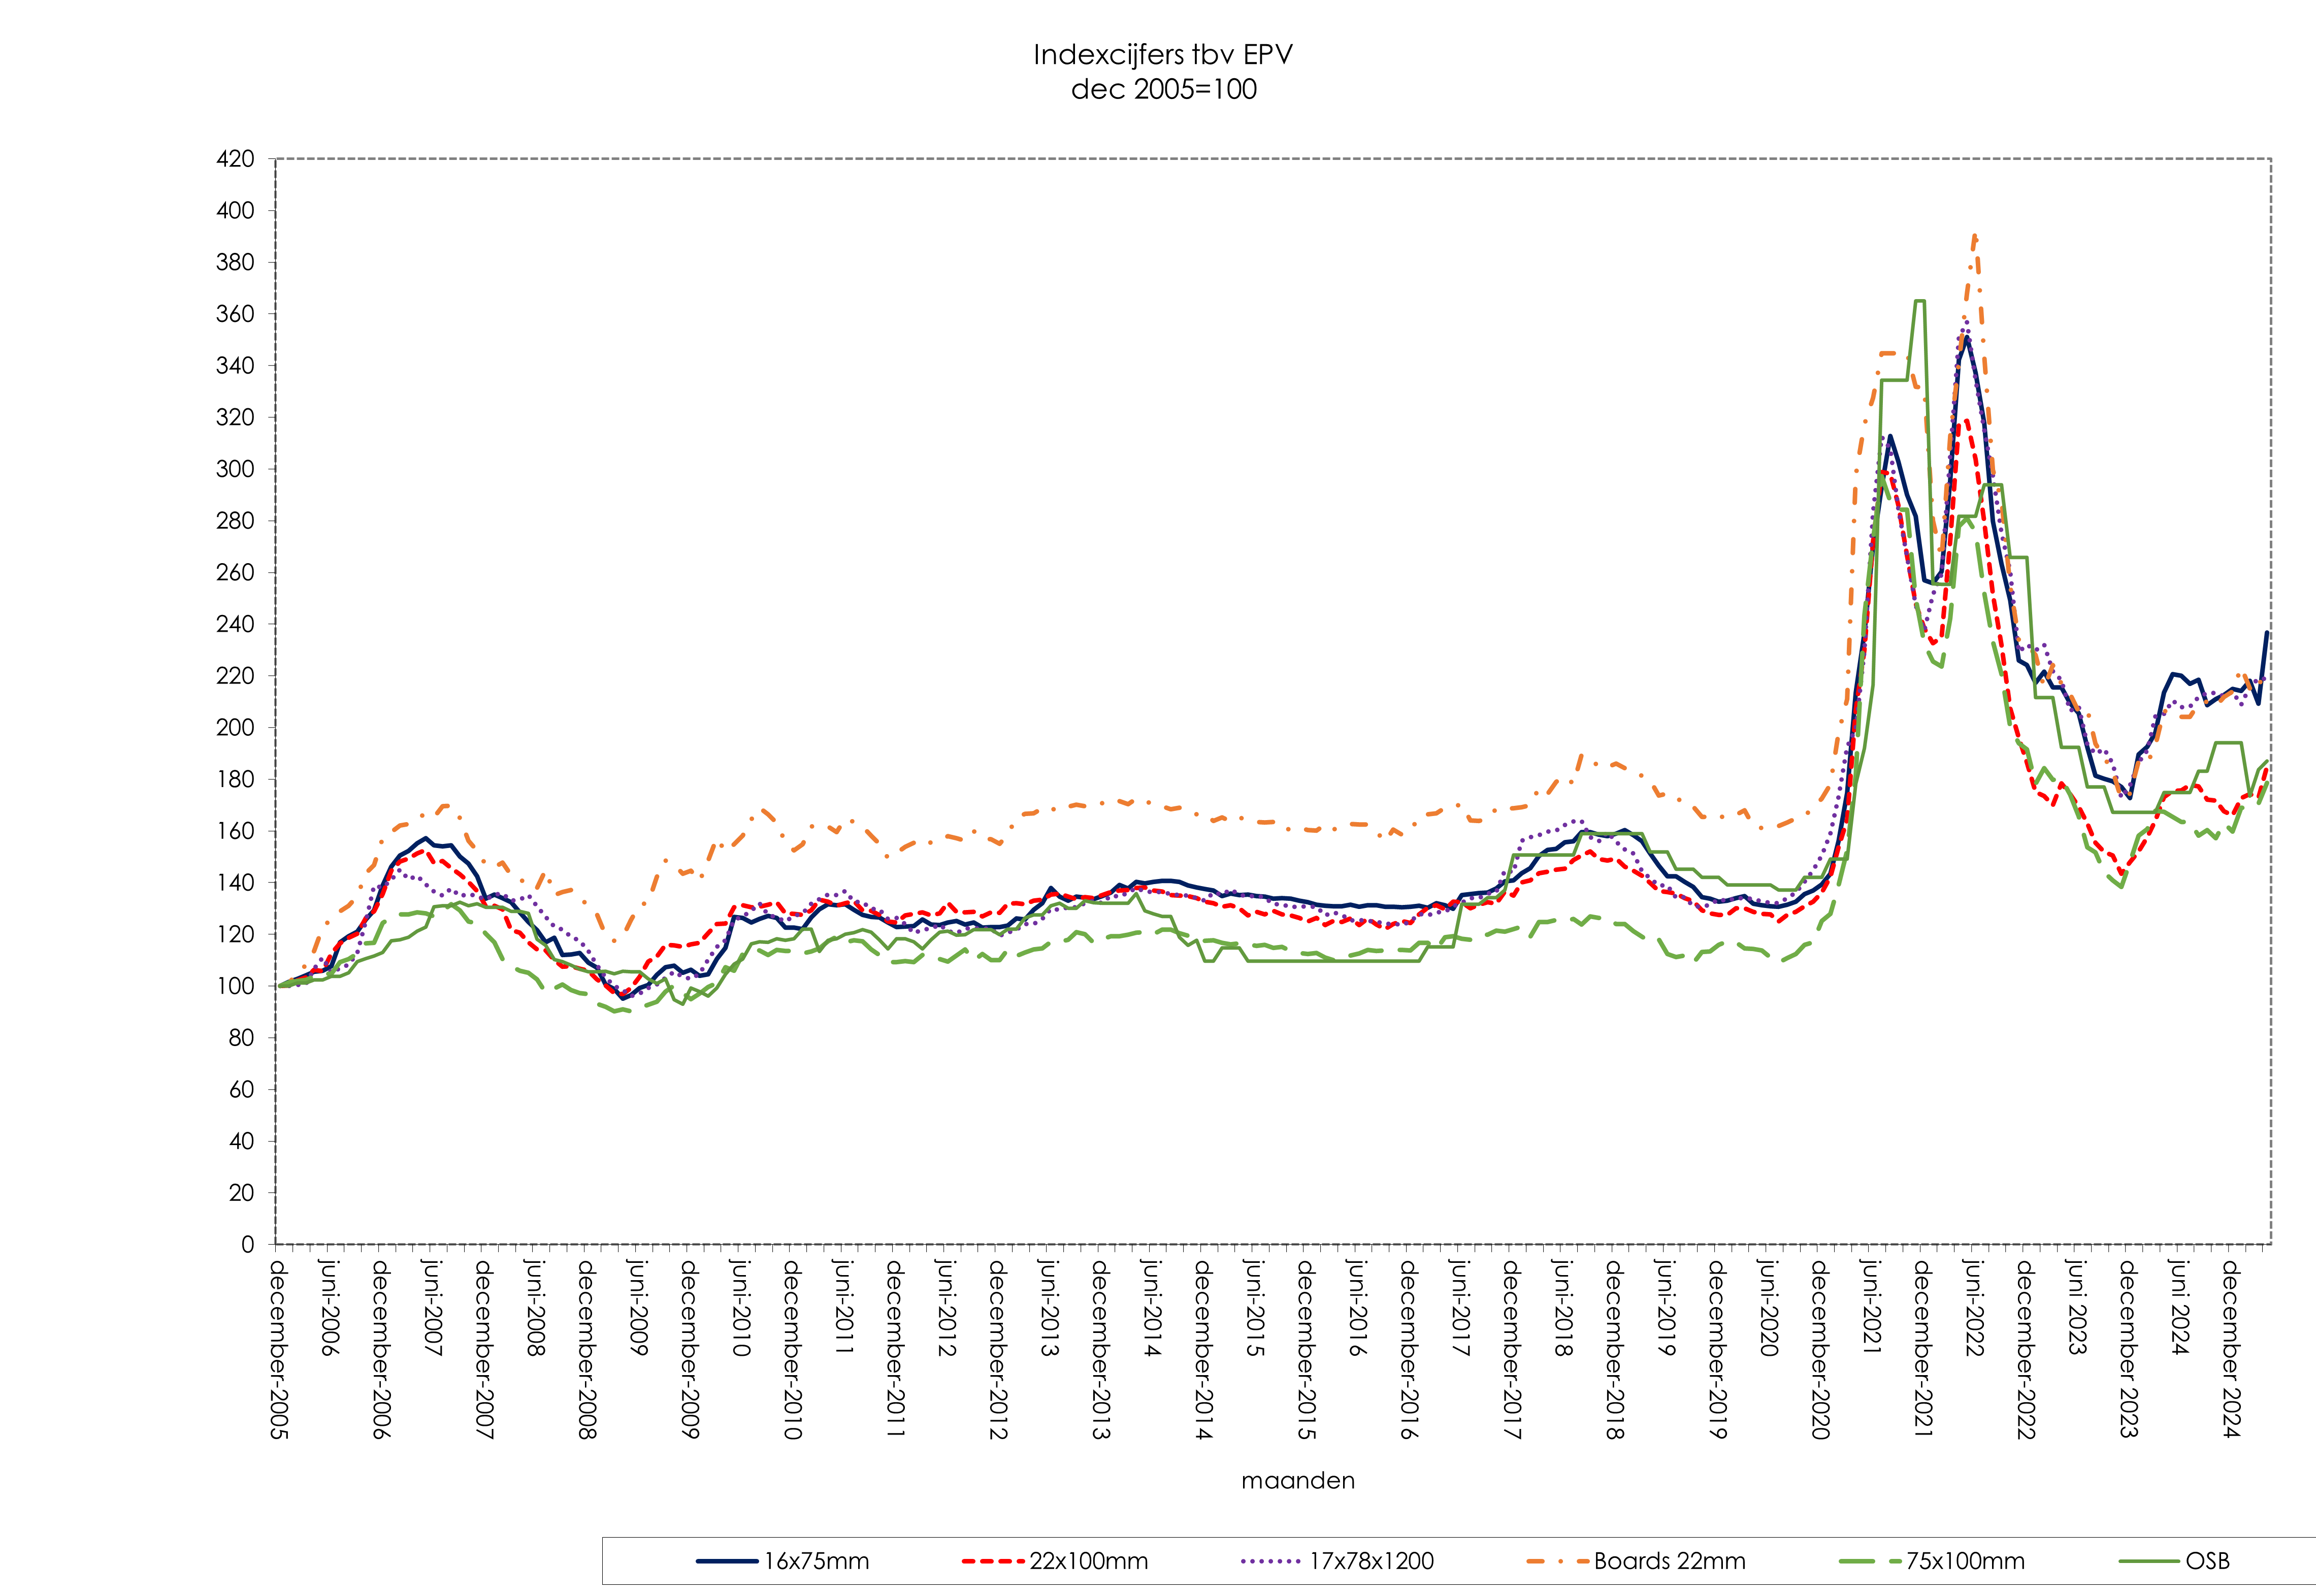Click the y-axis label '420'
The image size is (2316, 1596).
pos(235,159)
